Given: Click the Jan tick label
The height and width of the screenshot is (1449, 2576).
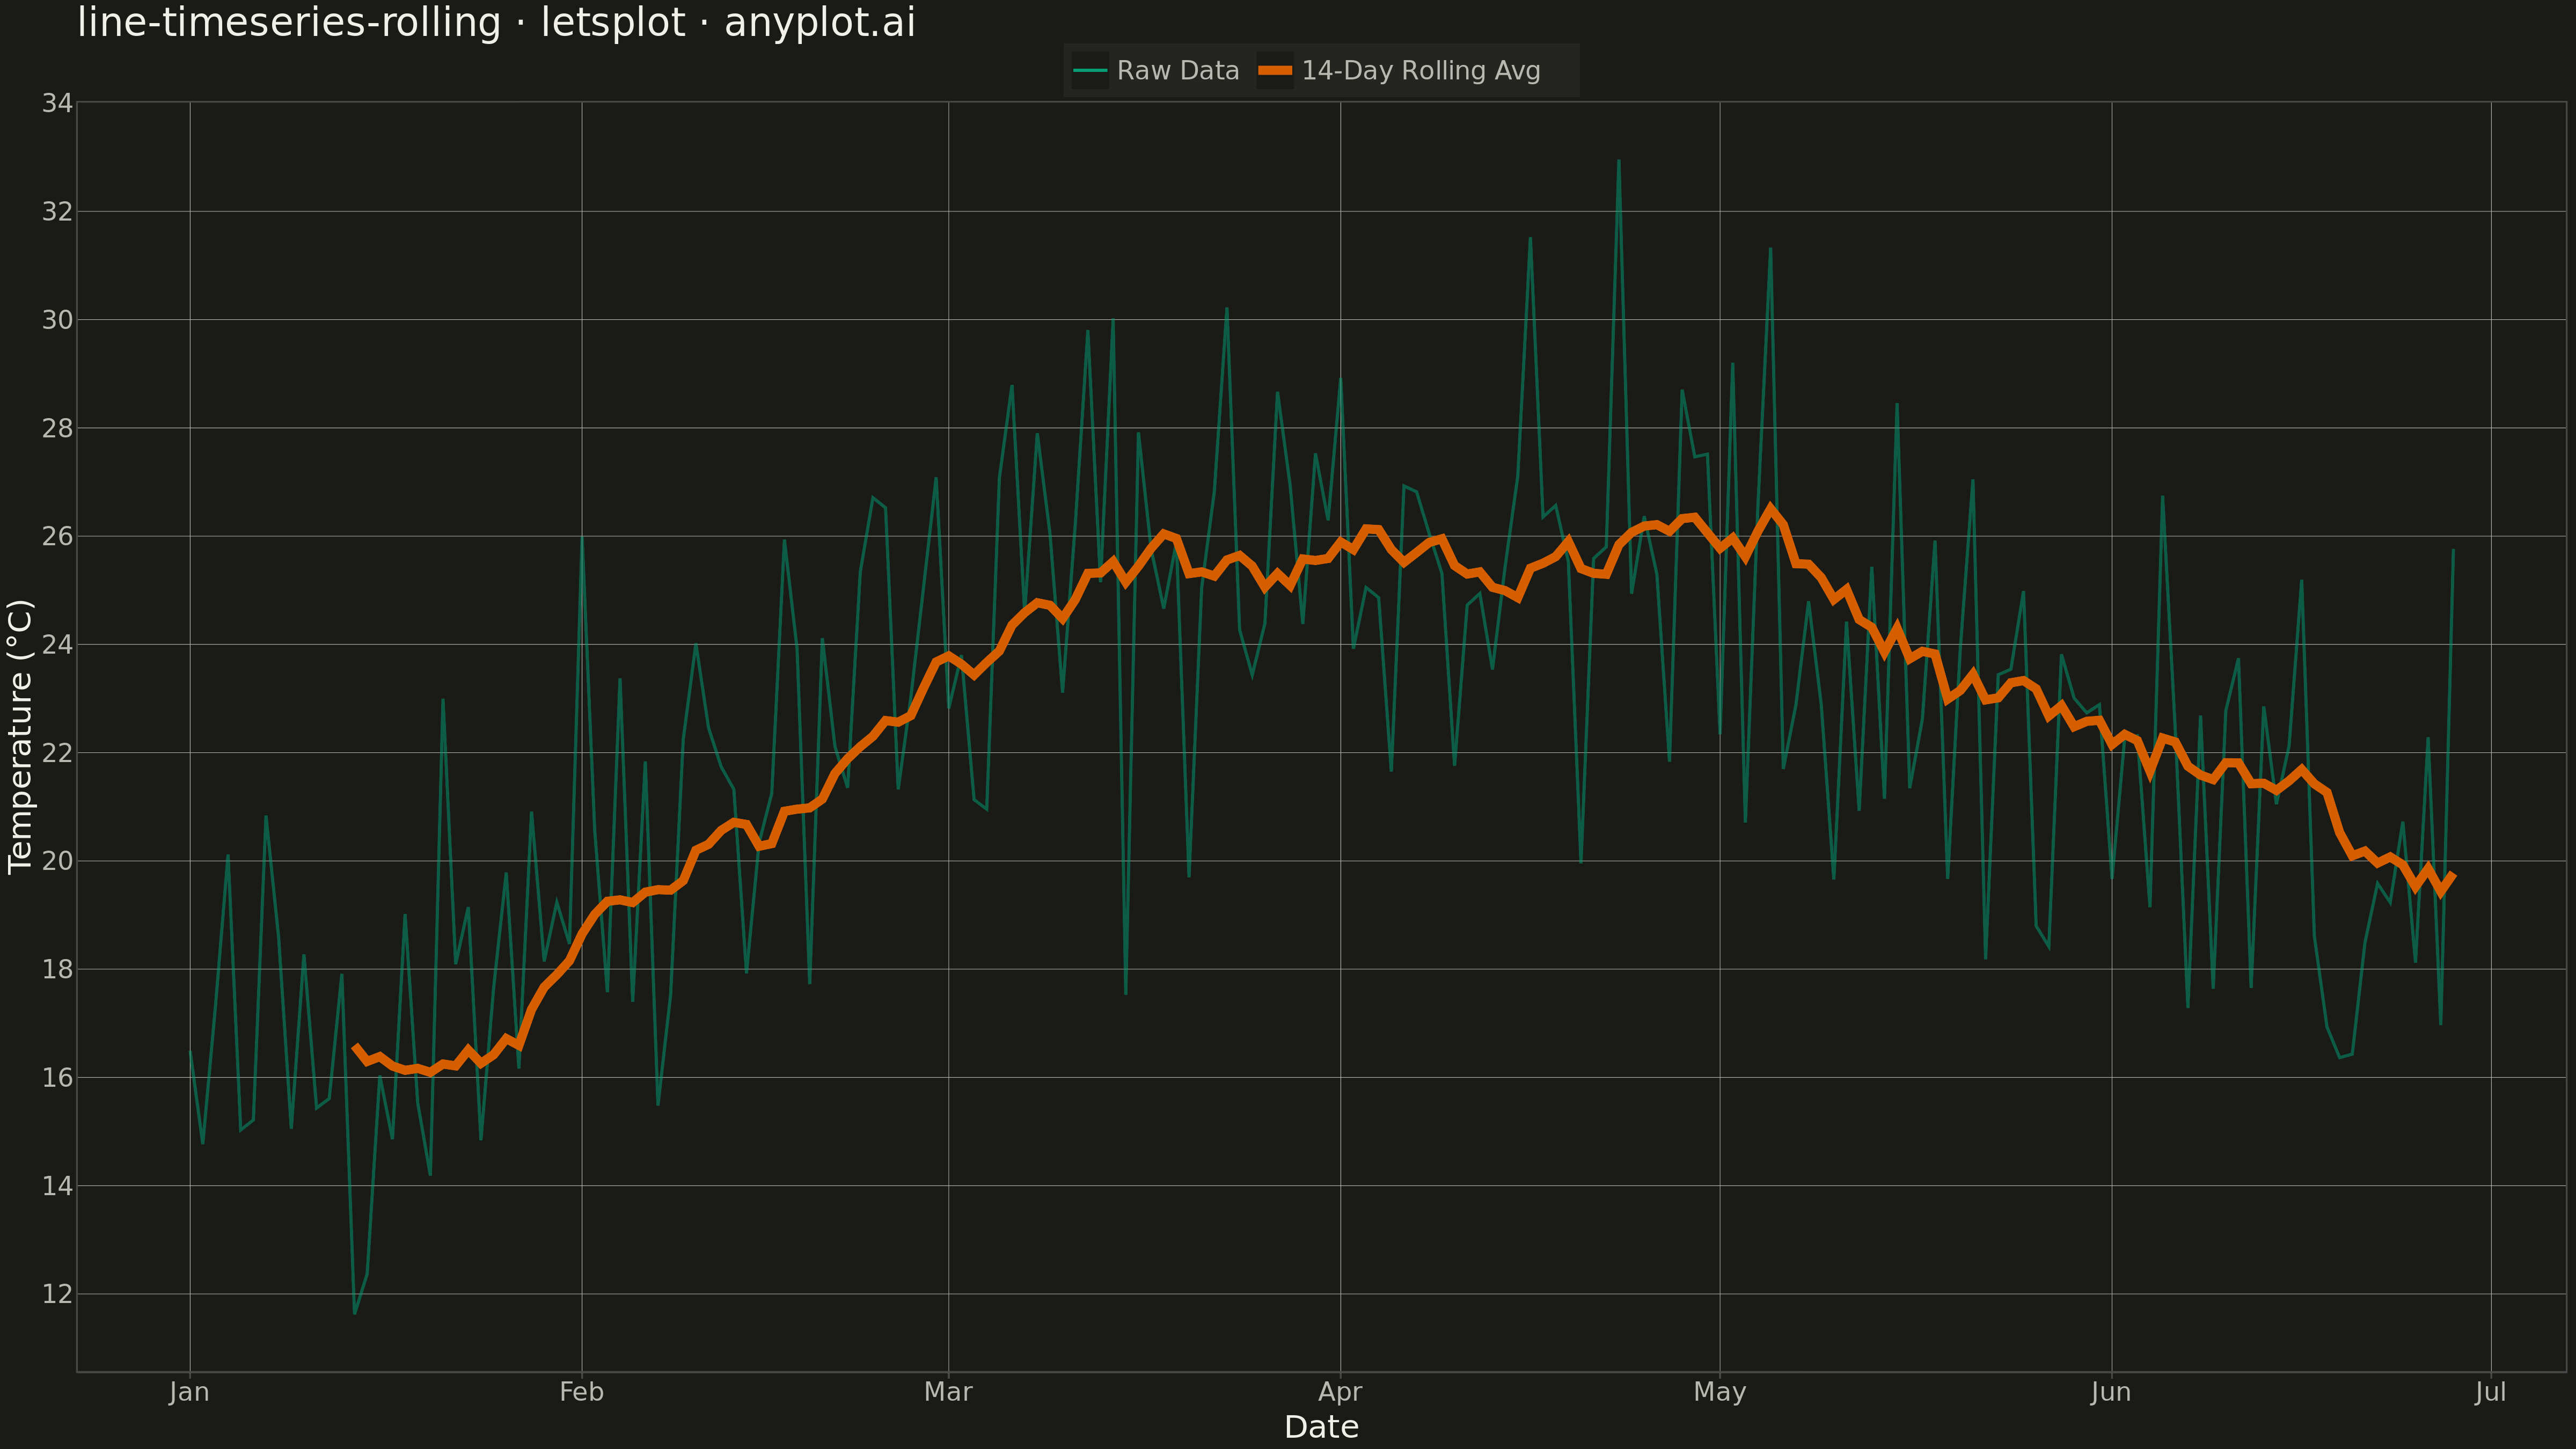Looking at the screenshot, I should point(190,1392).
